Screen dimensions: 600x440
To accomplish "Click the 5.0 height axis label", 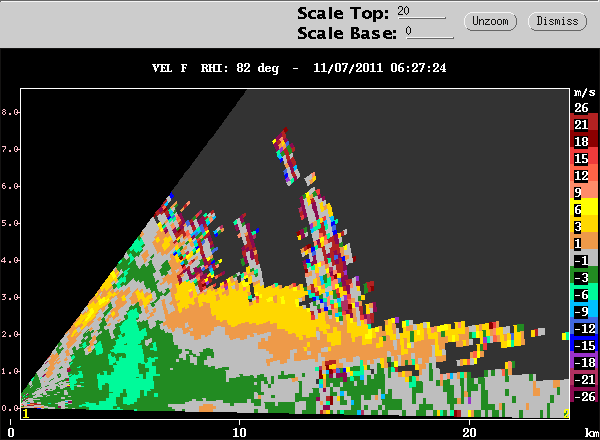I will click(10, 223).
